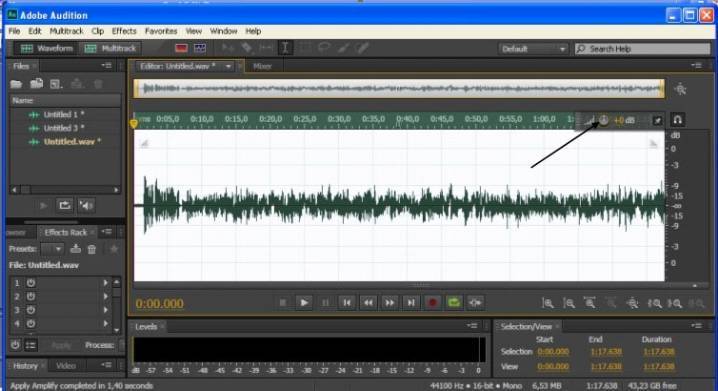Switch to the Mixer tab
Image resolution: width=718 pixels, height=391 pixels.
pos(262,66)
